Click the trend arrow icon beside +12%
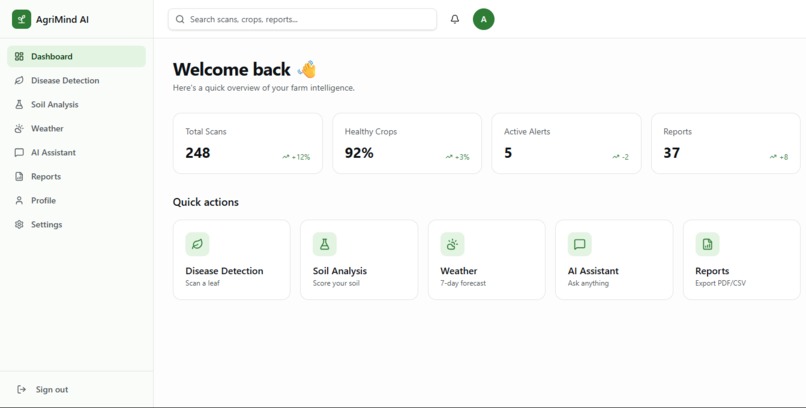 click(286, 157)
